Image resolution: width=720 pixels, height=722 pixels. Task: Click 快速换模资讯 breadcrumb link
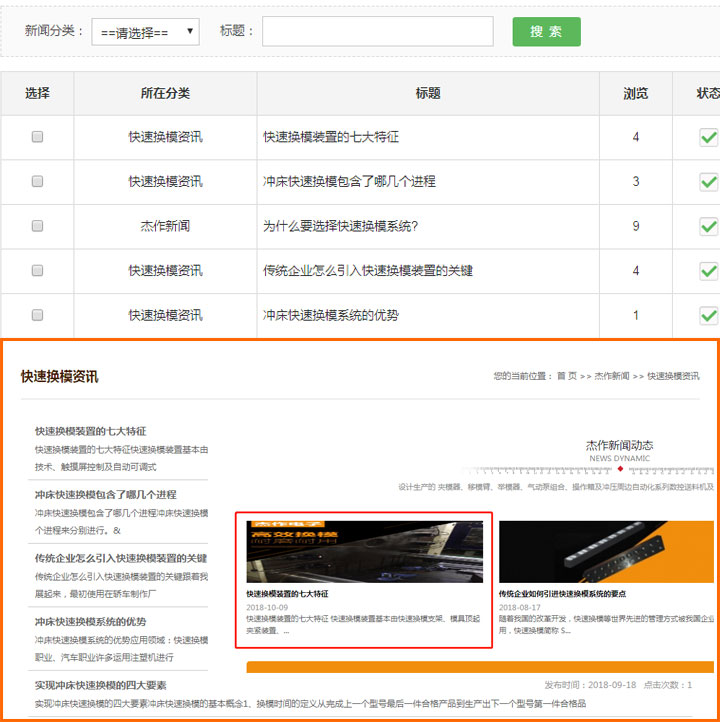[673, 376]
